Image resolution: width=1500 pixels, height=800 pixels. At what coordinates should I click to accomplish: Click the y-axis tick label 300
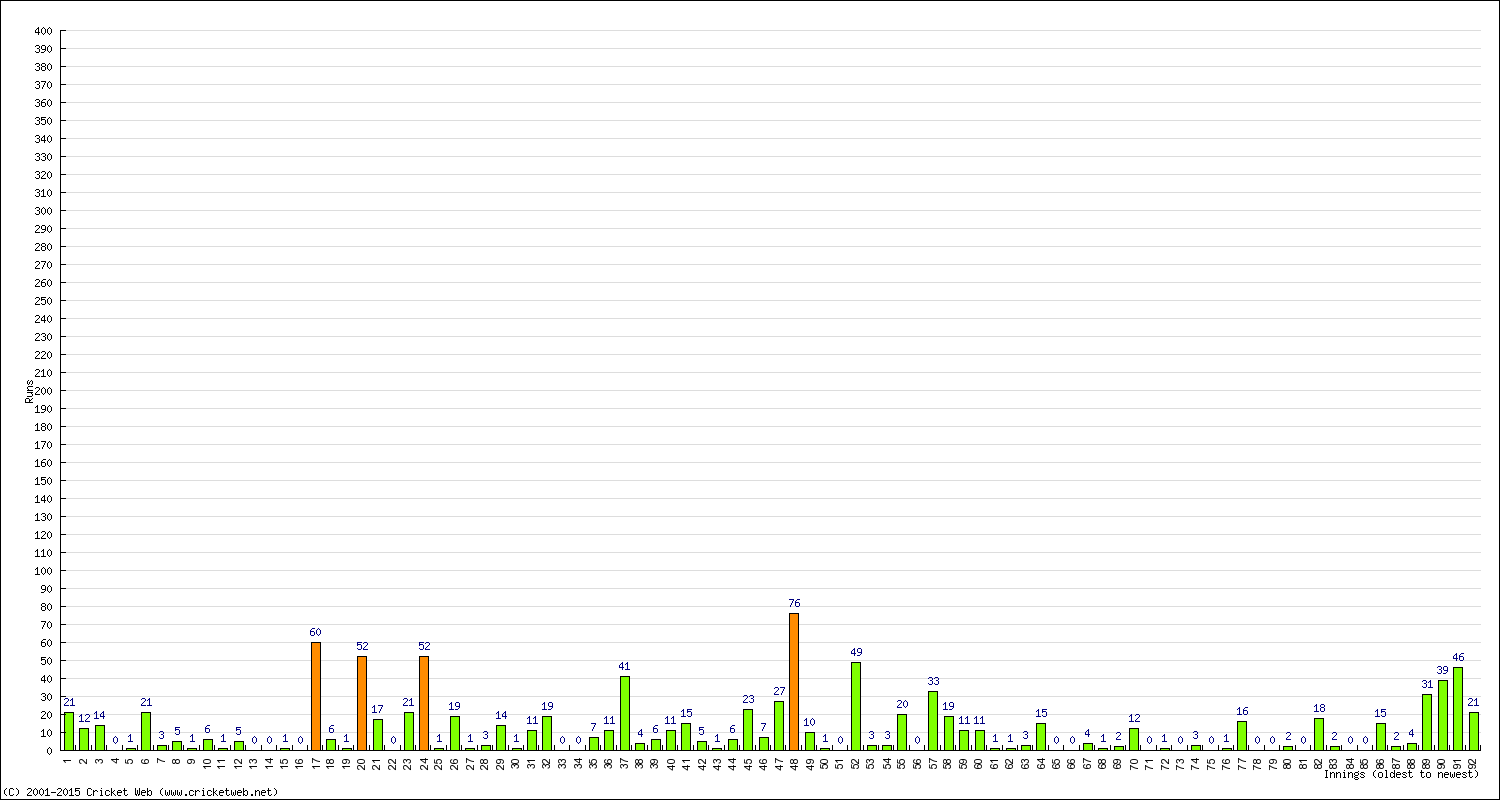pyautogui.click(x=42, y=211)
